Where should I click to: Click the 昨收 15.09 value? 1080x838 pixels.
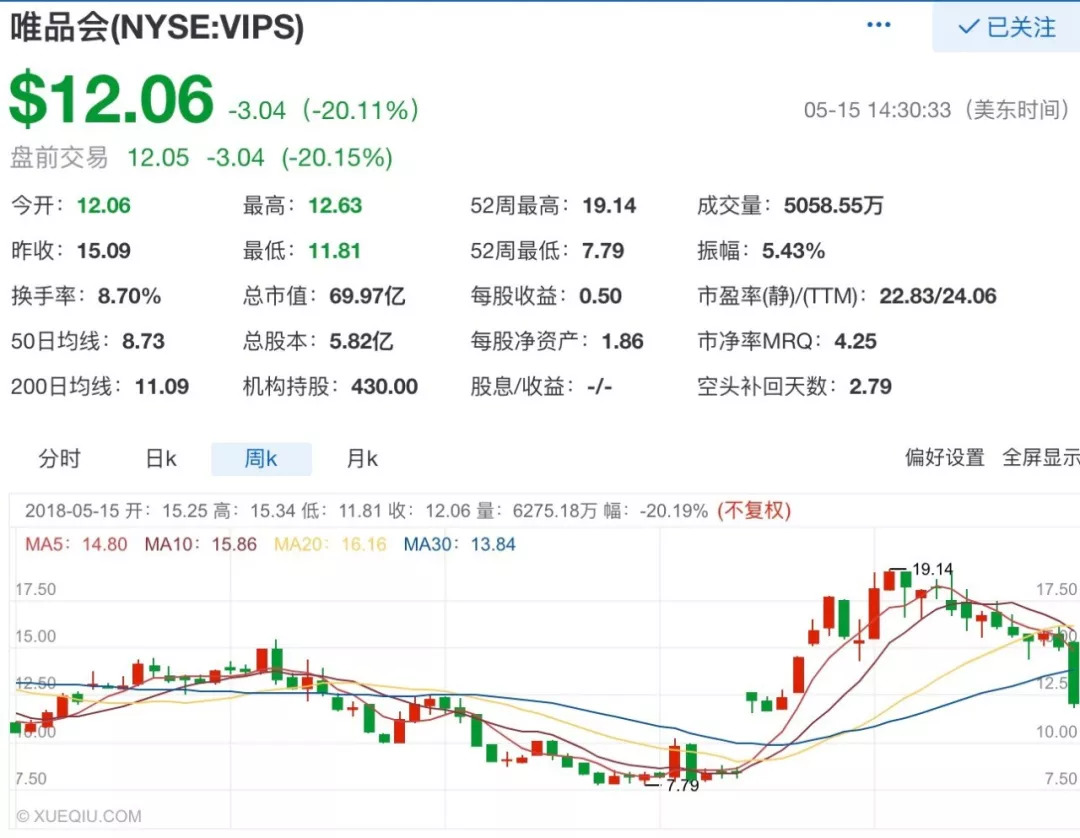(x=103, y=251)
